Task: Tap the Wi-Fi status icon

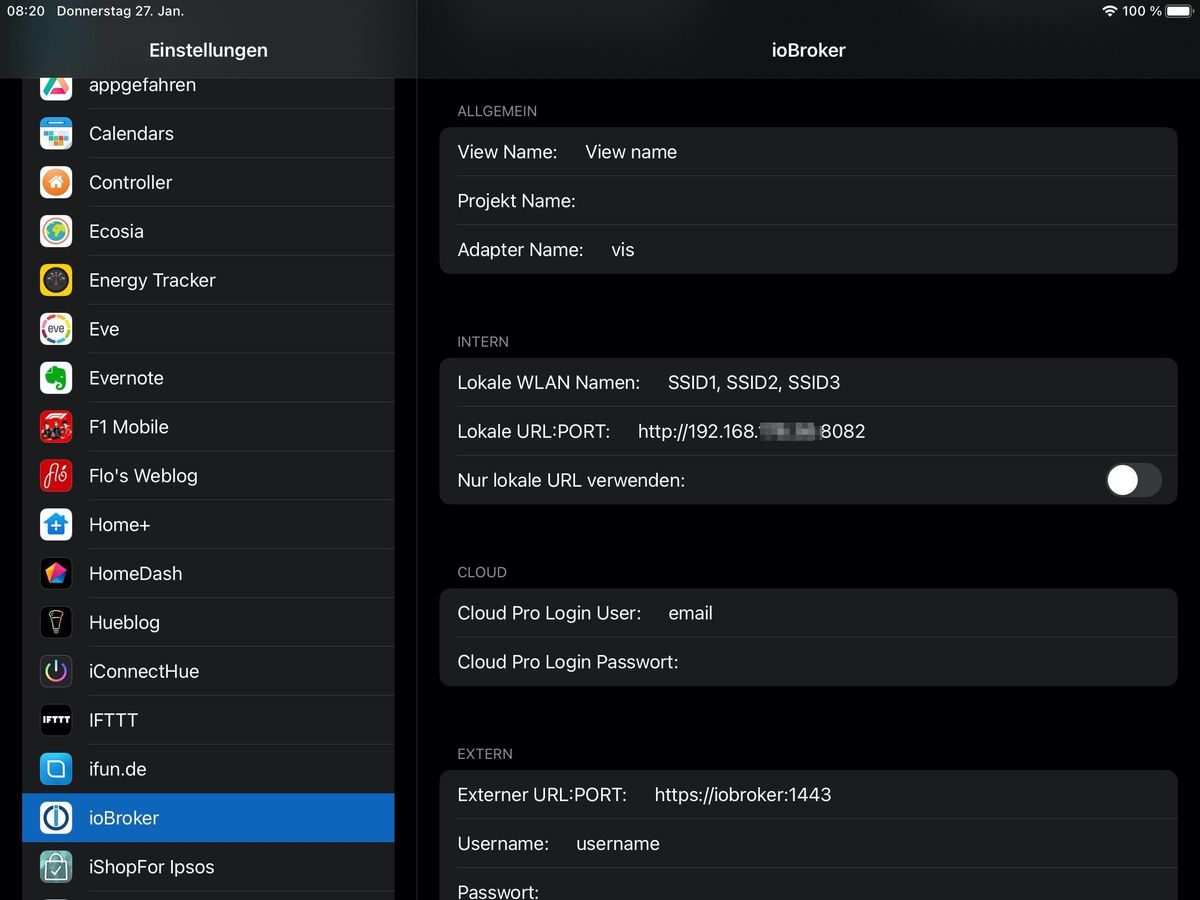Action: 1109,11
